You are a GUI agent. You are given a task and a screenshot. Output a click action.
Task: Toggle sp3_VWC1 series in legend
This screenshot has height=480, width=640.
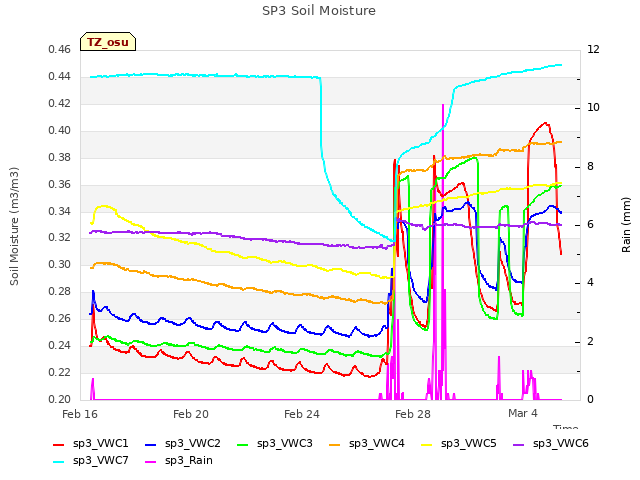tap(91, 444)
